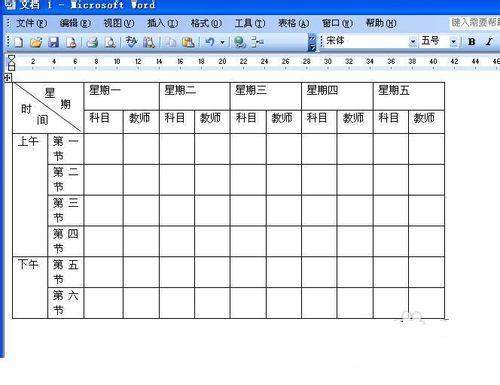Click the toolbar icon after the globe
Image resolution: width=500 pixels, height=385 pixels.
click(257, 42)
